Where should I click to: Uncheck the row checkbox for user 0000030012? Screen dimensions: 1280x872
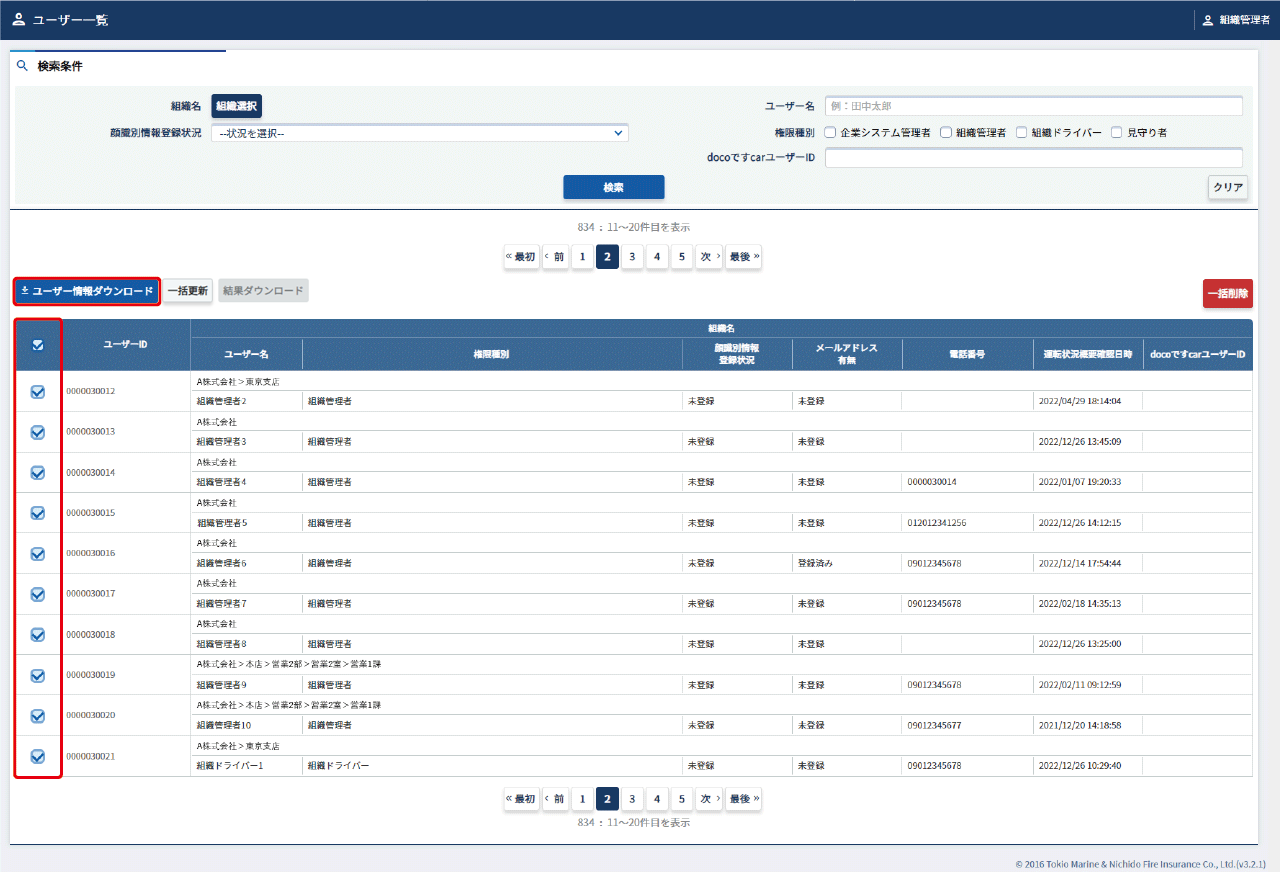tap(38, 392)
